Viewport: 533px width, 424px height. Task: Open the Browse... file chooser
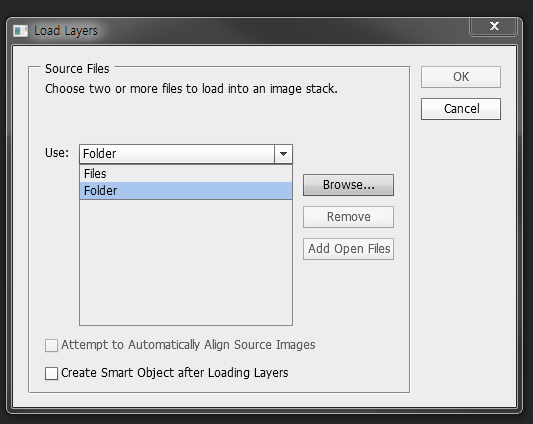tap(348, 185)
